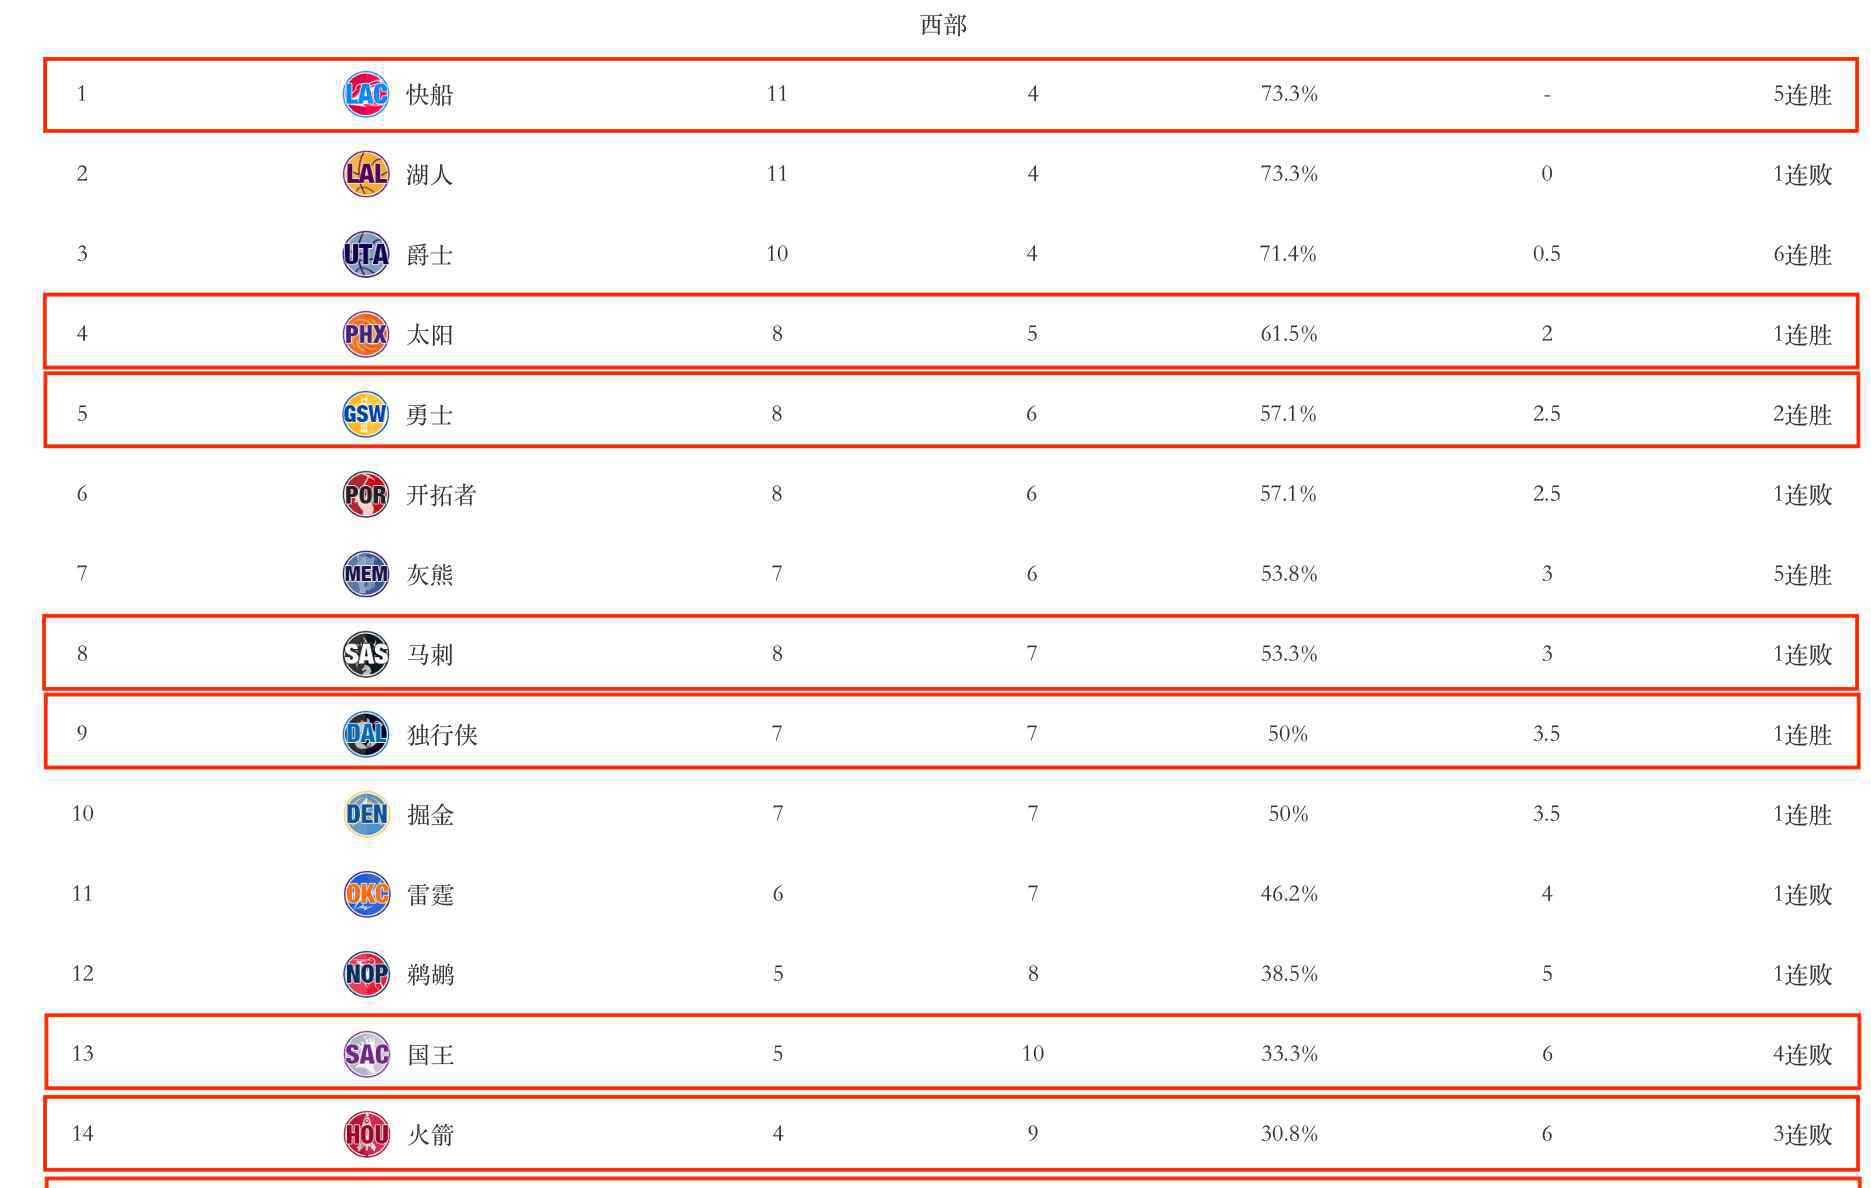Click the DAL Mavericks team logo
Image resolution: width=1871 pixels, height=1188 pixels.
click(365, 734)
